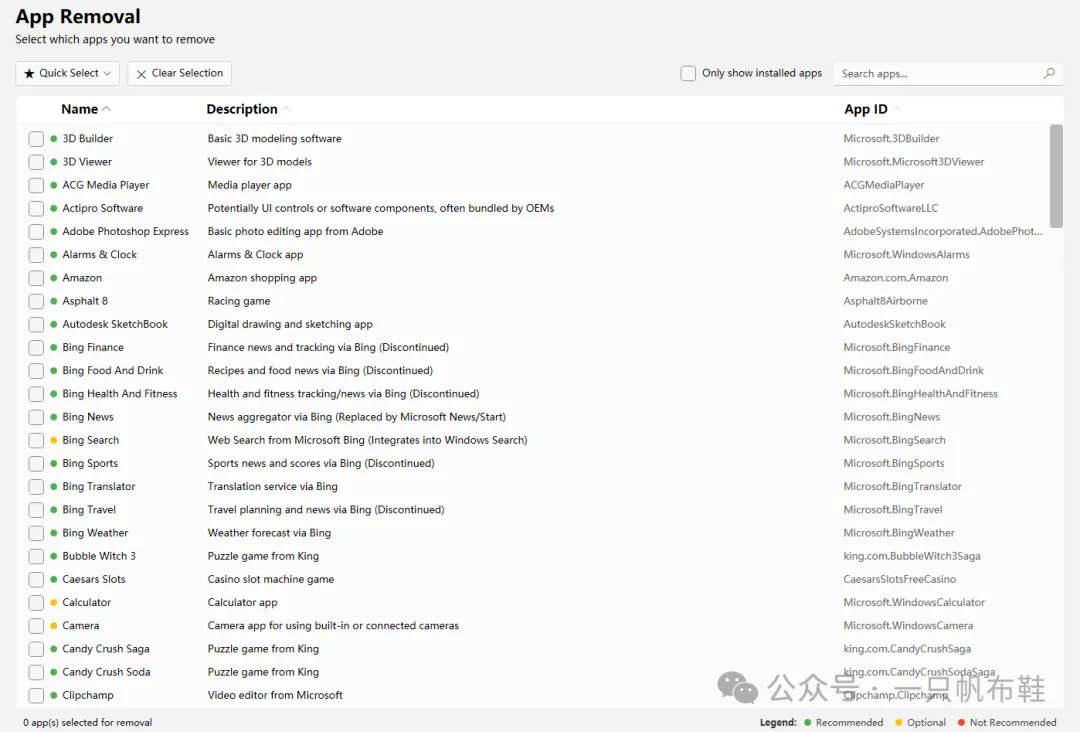This screenshot has width=1080, height=732.
Task: Tick the Bing Search checkbox
Action: point(37,440)
